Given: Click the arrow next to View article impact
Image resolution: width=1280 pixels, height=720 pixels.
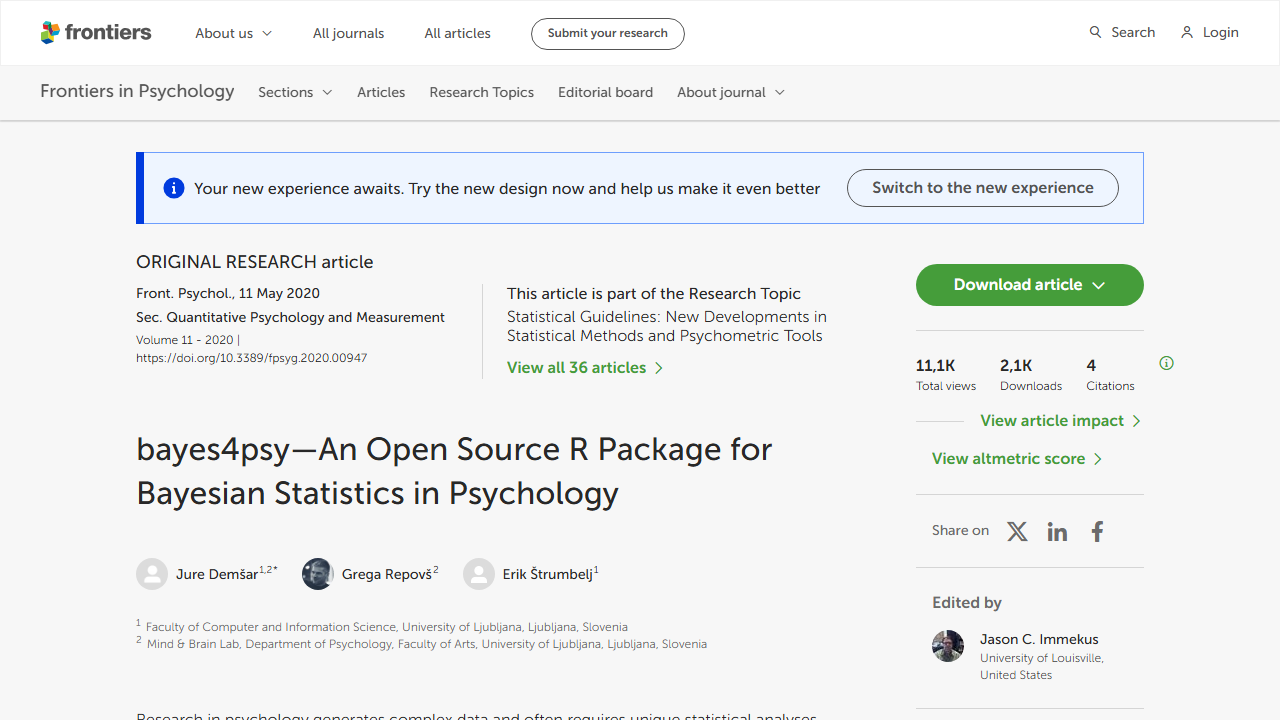Looking at the screenshot, I should 1136,421.
